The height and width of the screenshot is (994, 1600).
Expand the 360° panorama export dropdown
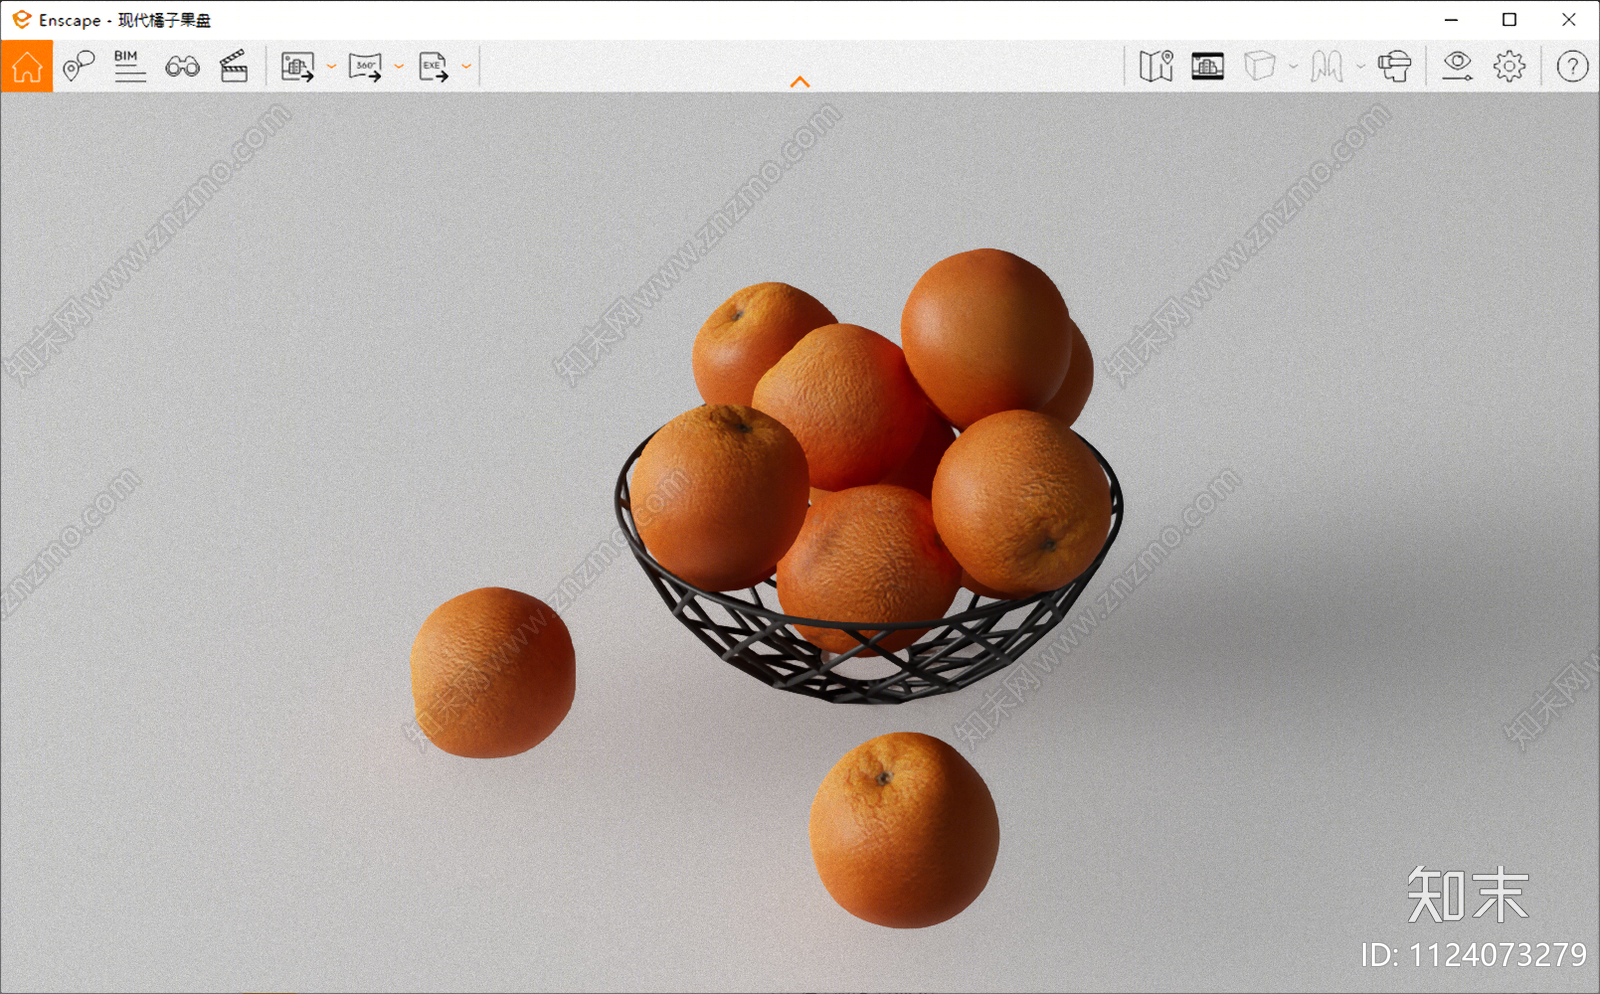pos(399,67)
